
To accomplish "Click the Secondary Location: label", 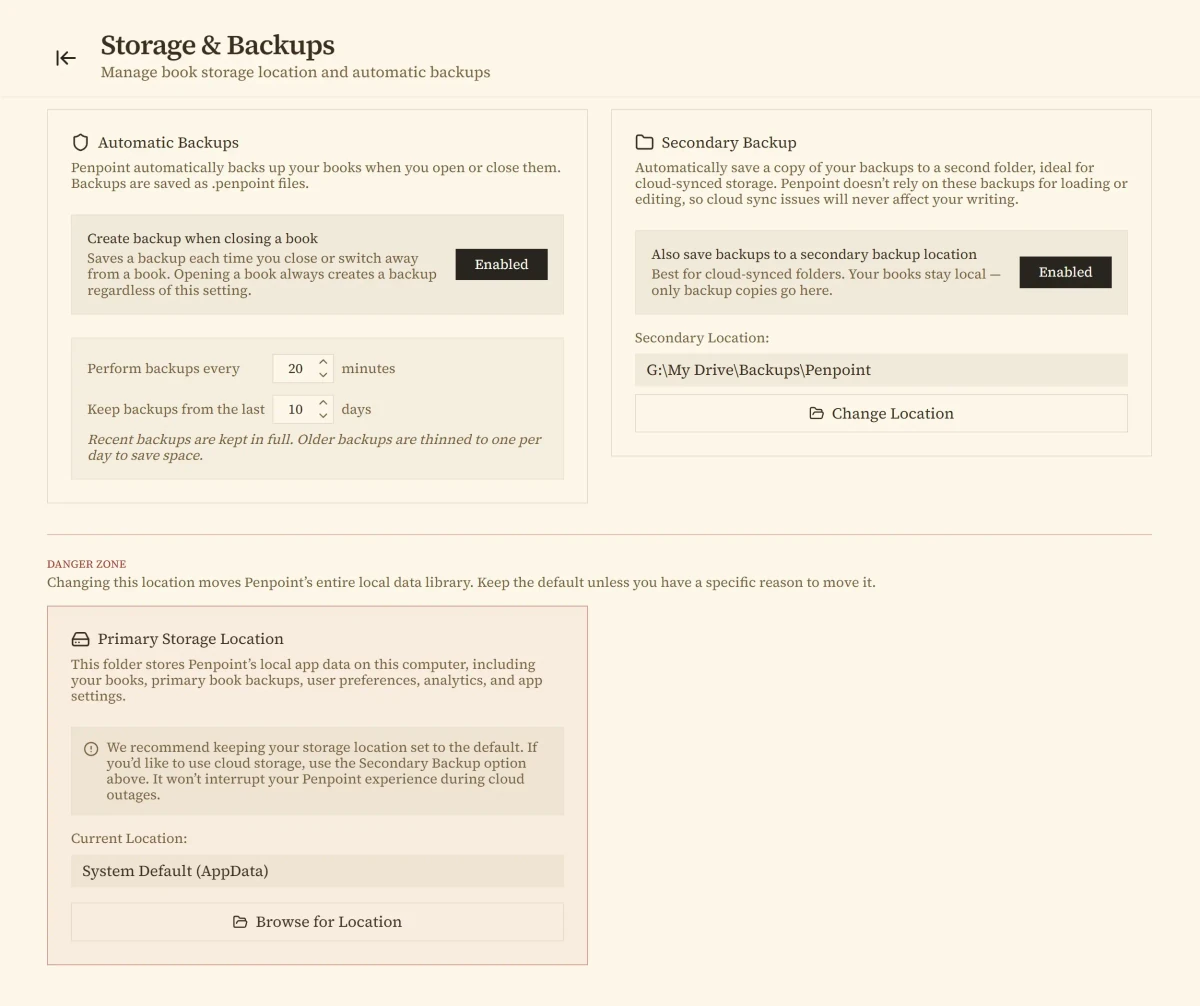I will tap(702, 338).
